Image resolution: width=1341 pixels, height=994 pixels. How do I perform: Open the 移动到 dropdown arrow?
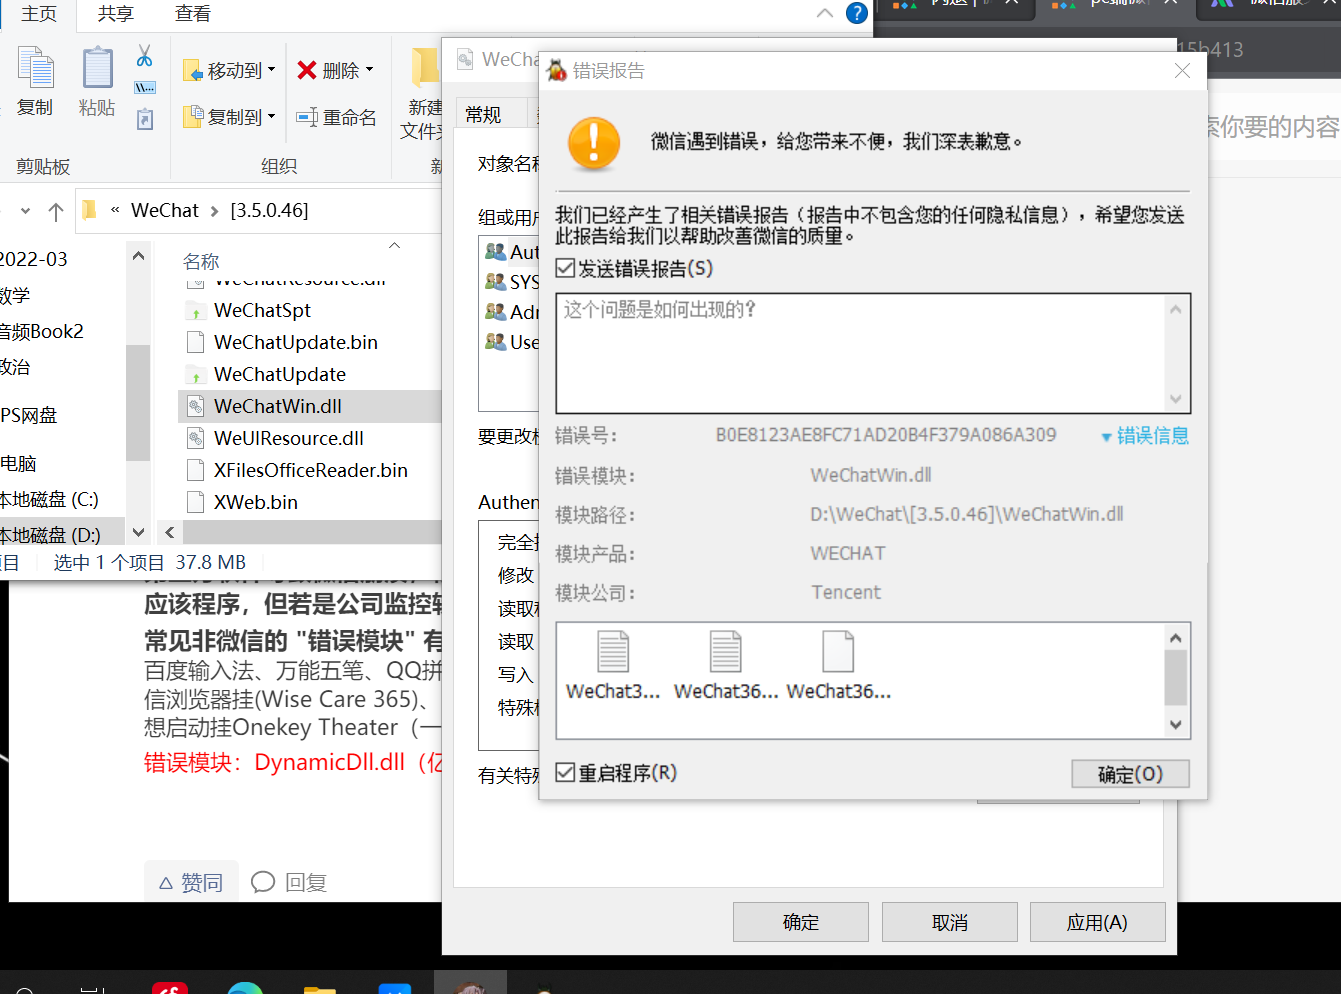[x=271, y=70]
